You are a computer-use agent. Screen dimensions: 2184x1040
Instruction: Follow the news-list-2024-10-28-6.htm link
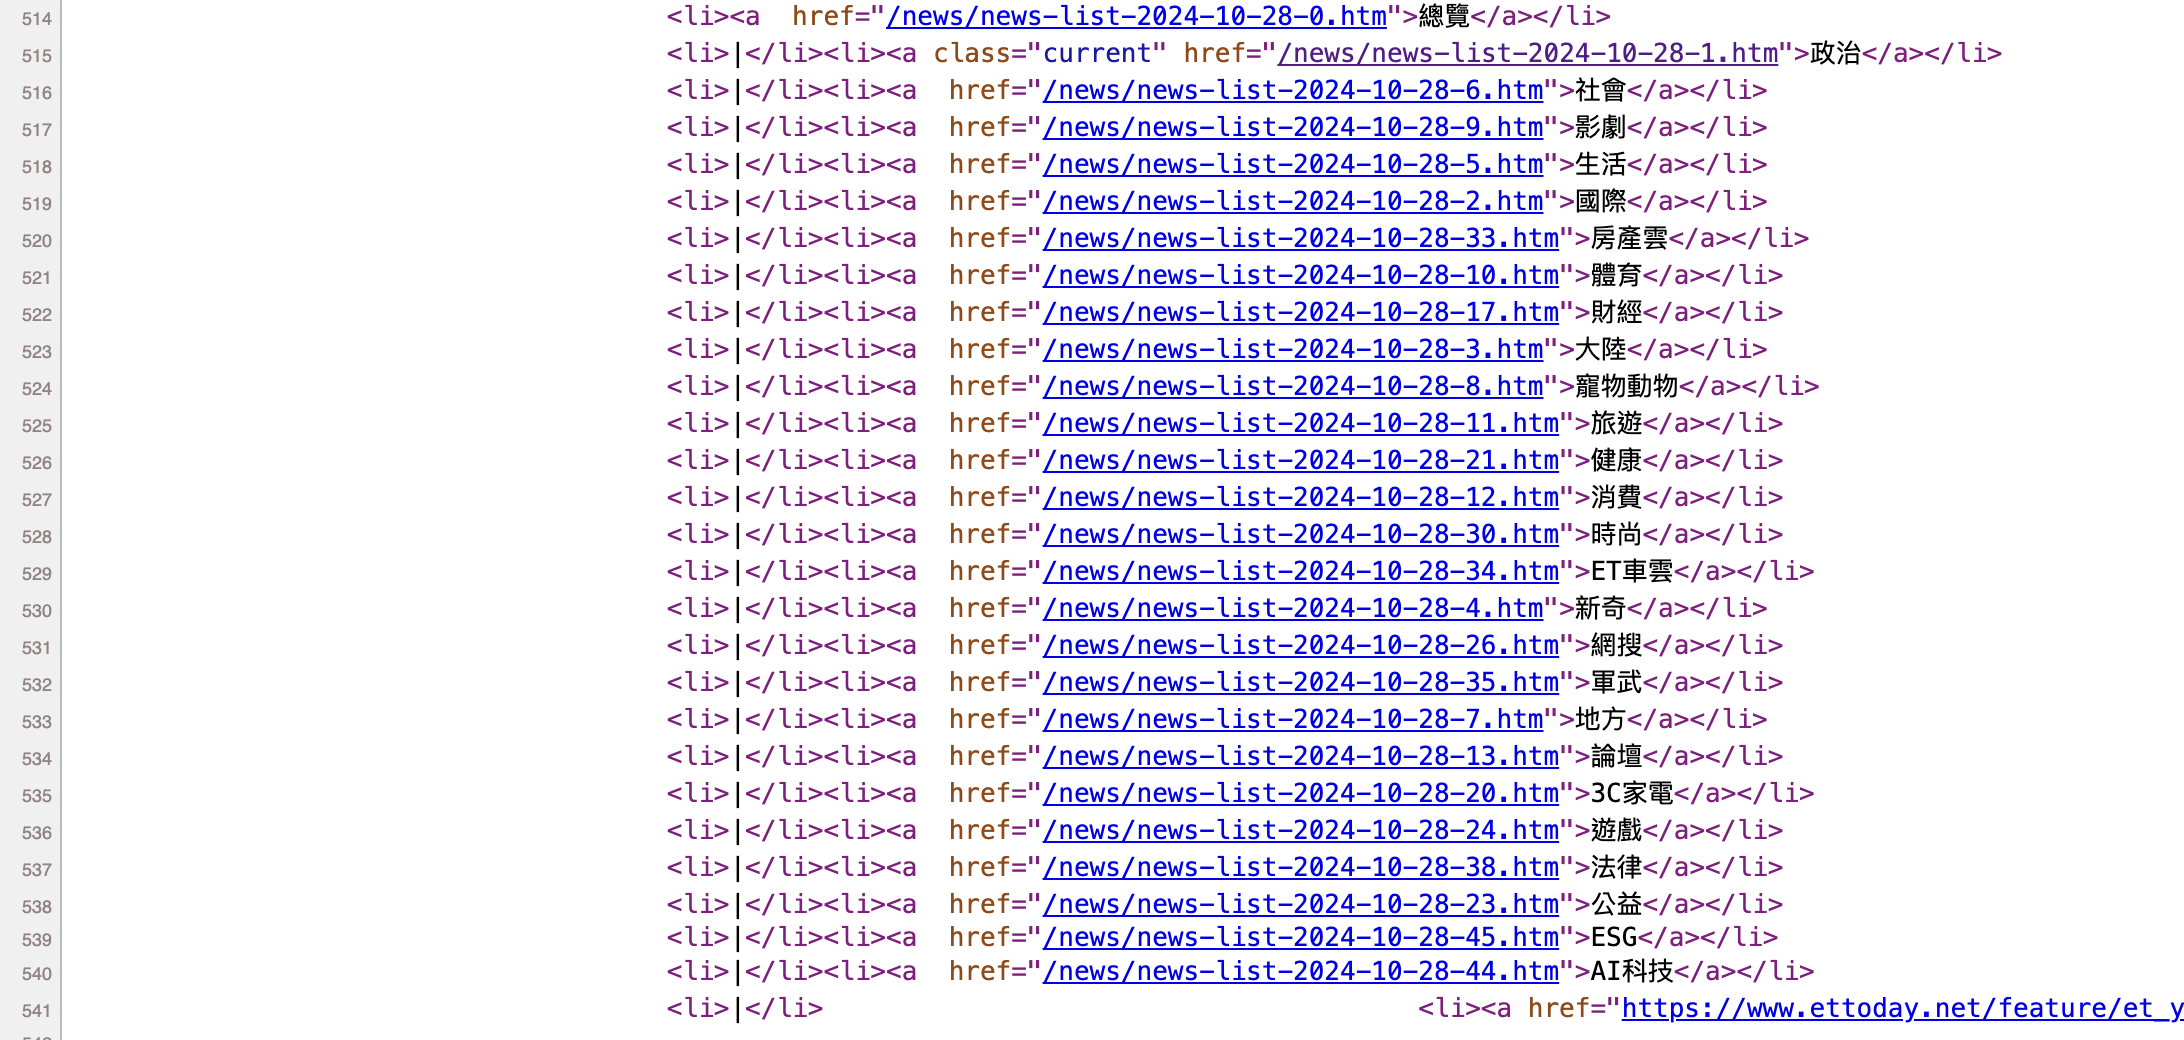point(1292,91)
